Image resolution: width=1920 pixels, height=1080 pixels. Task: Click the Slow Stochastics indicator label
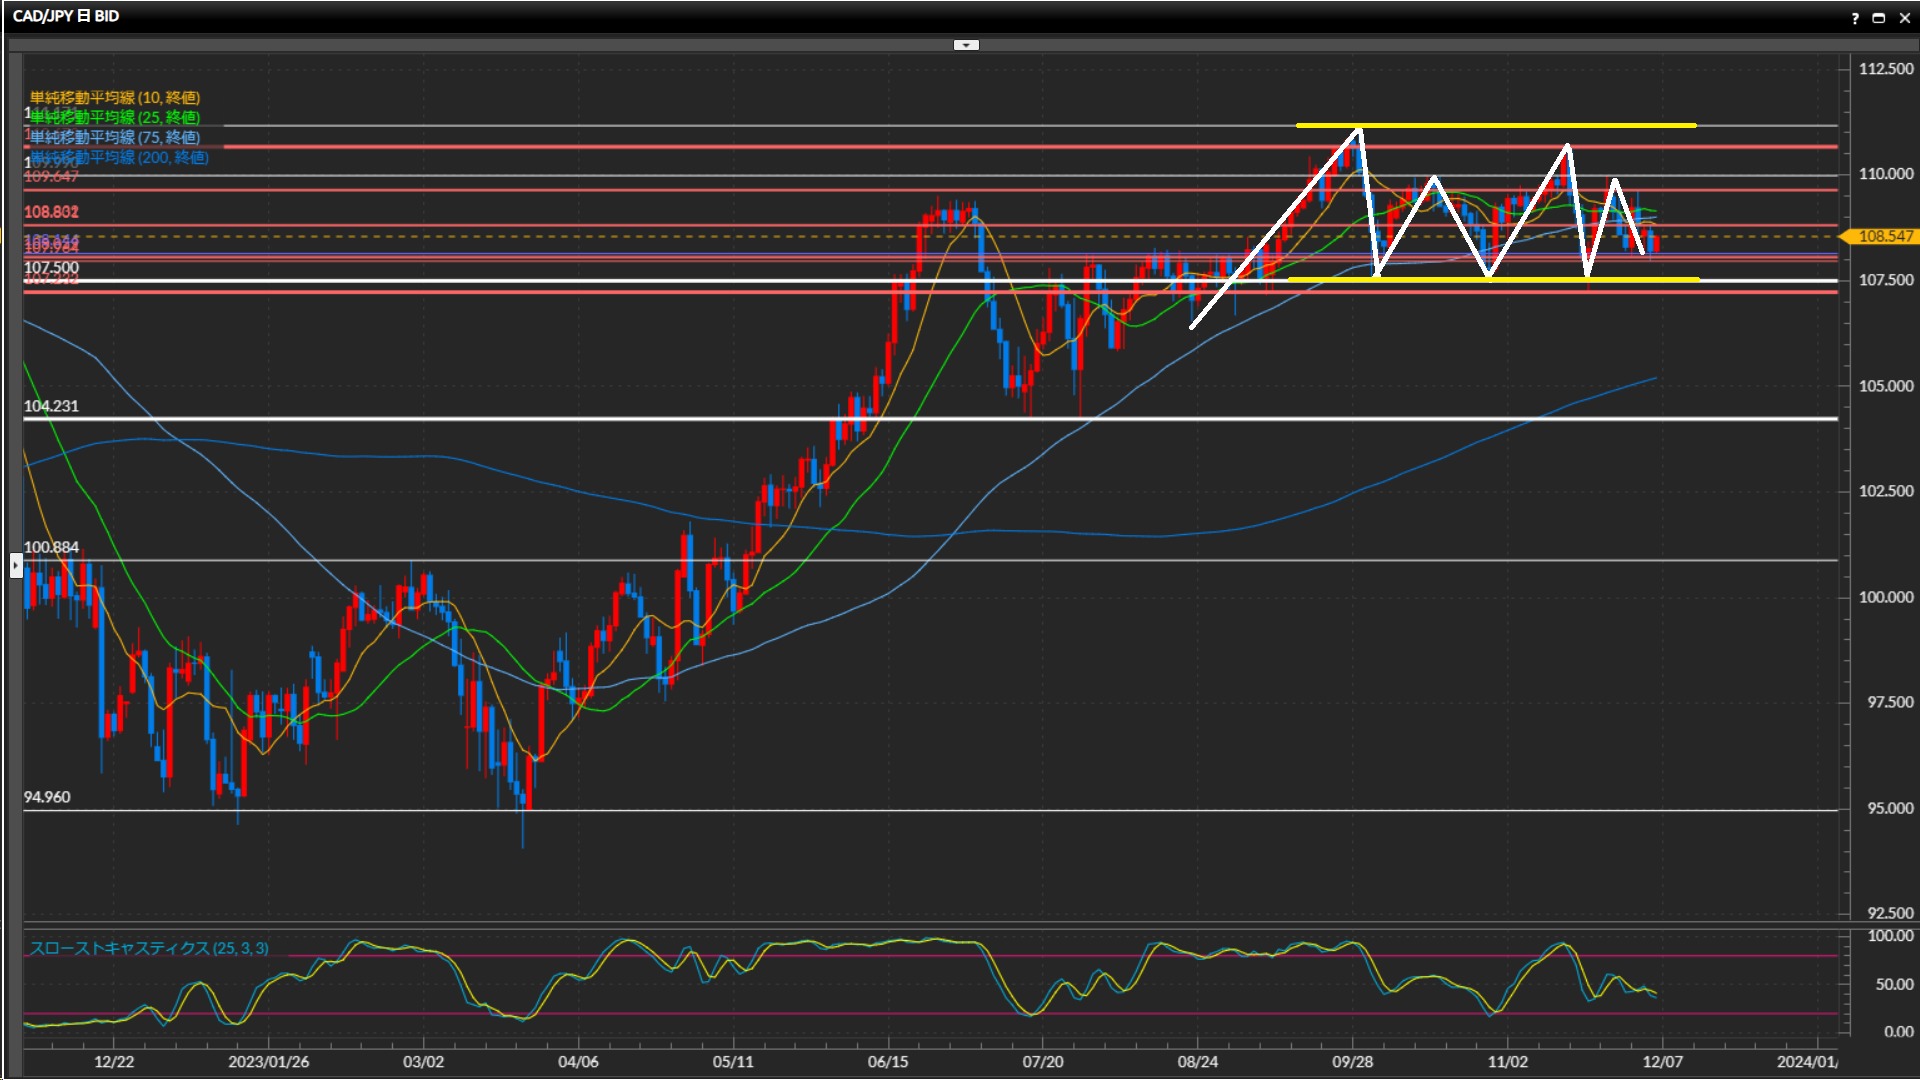148,948
